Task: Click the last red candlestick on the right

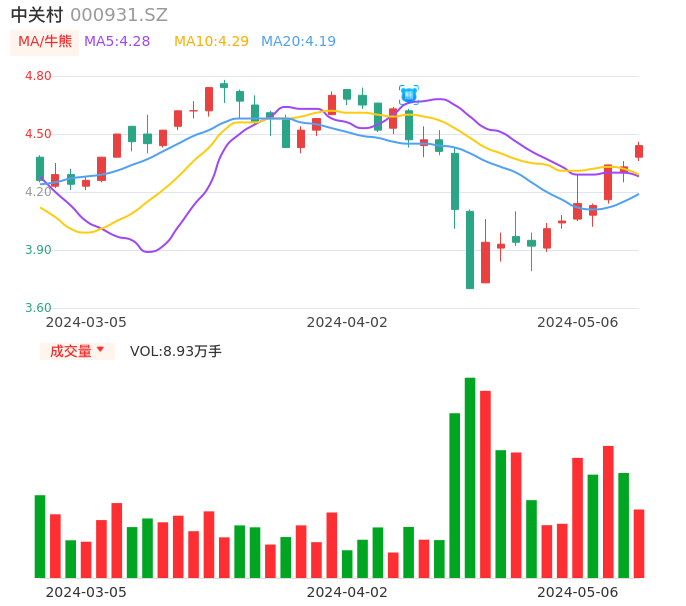Action: [639, 151]
